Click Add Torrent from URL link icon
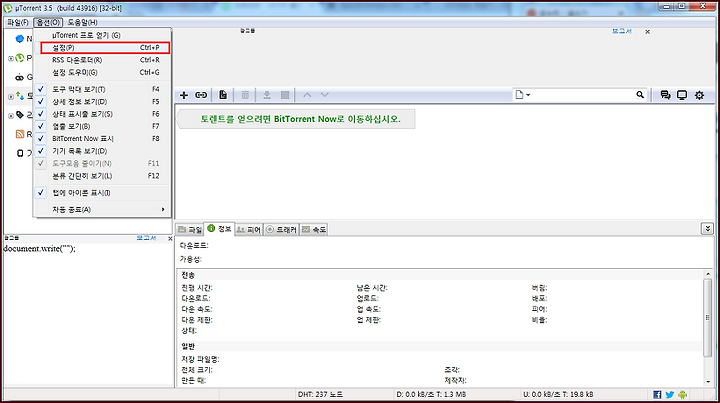This screenshot has width=720, height=403. tap(201, 95)
